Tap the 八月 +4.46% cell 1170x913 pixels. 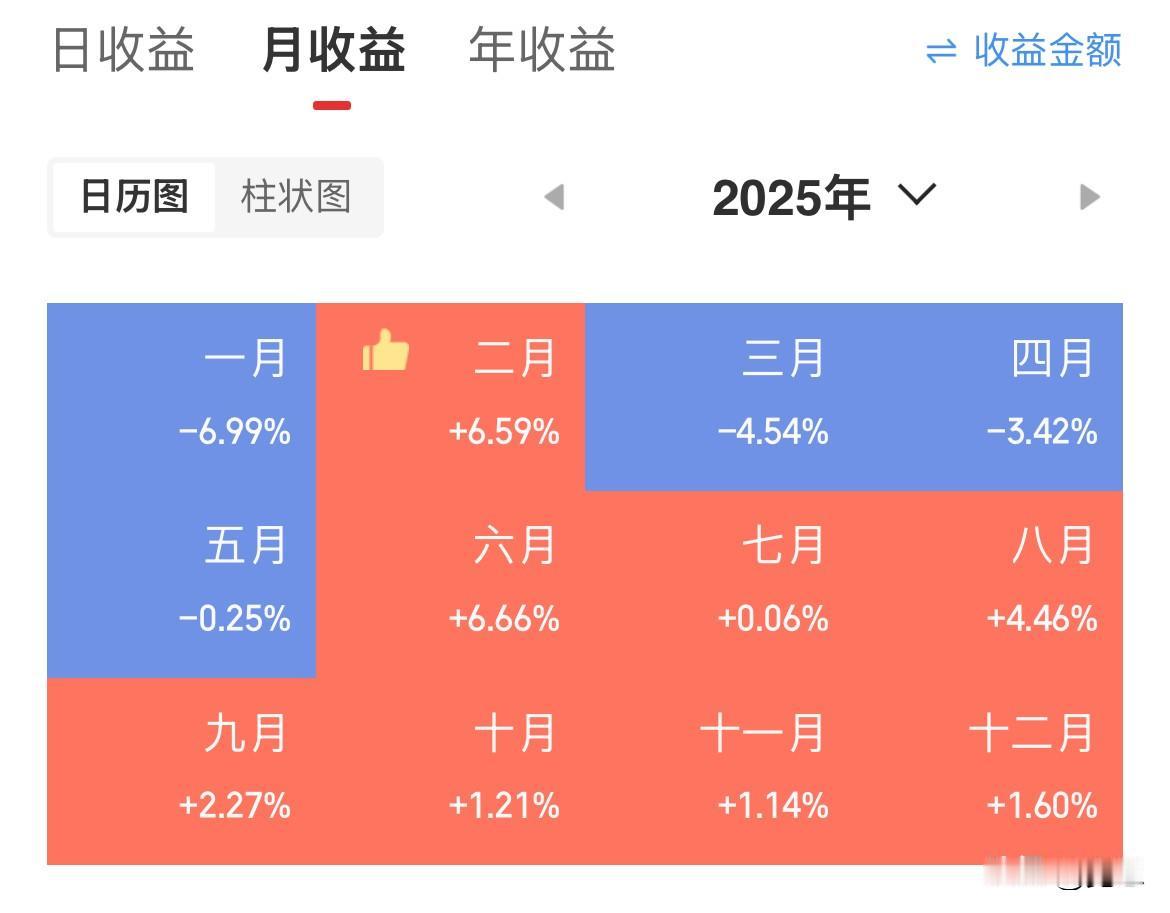(988, 583)
